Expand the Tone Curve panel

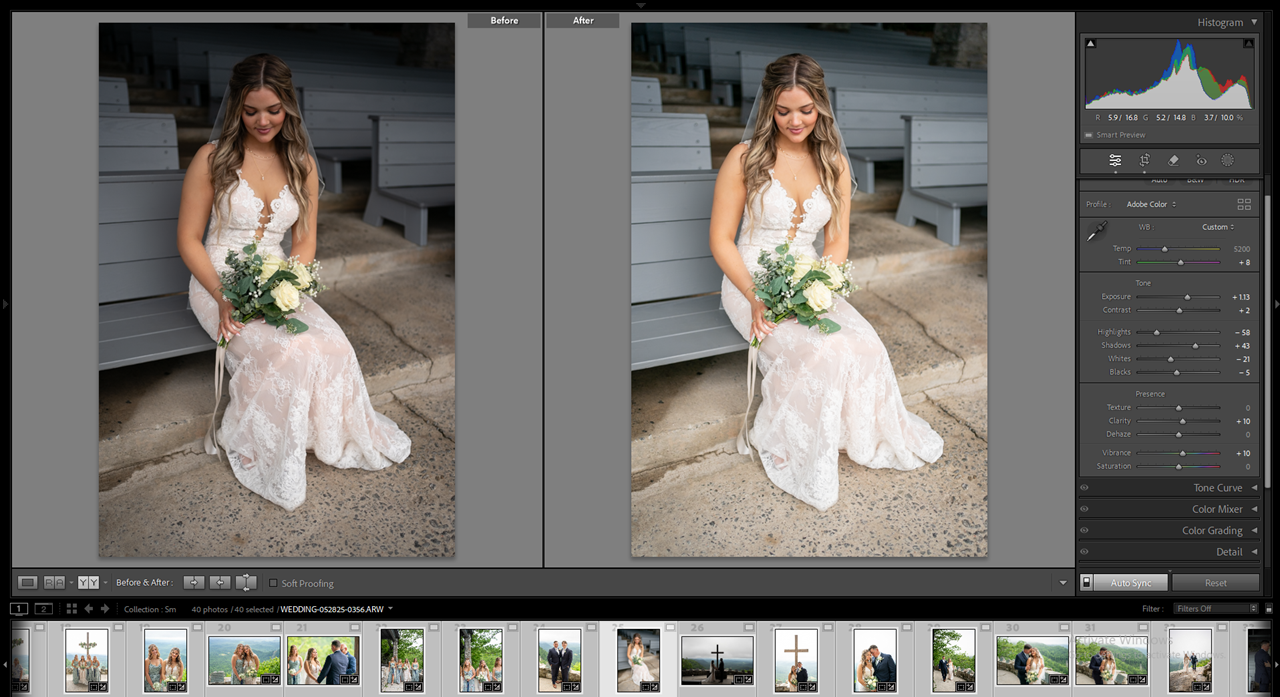click(1254, 488)
